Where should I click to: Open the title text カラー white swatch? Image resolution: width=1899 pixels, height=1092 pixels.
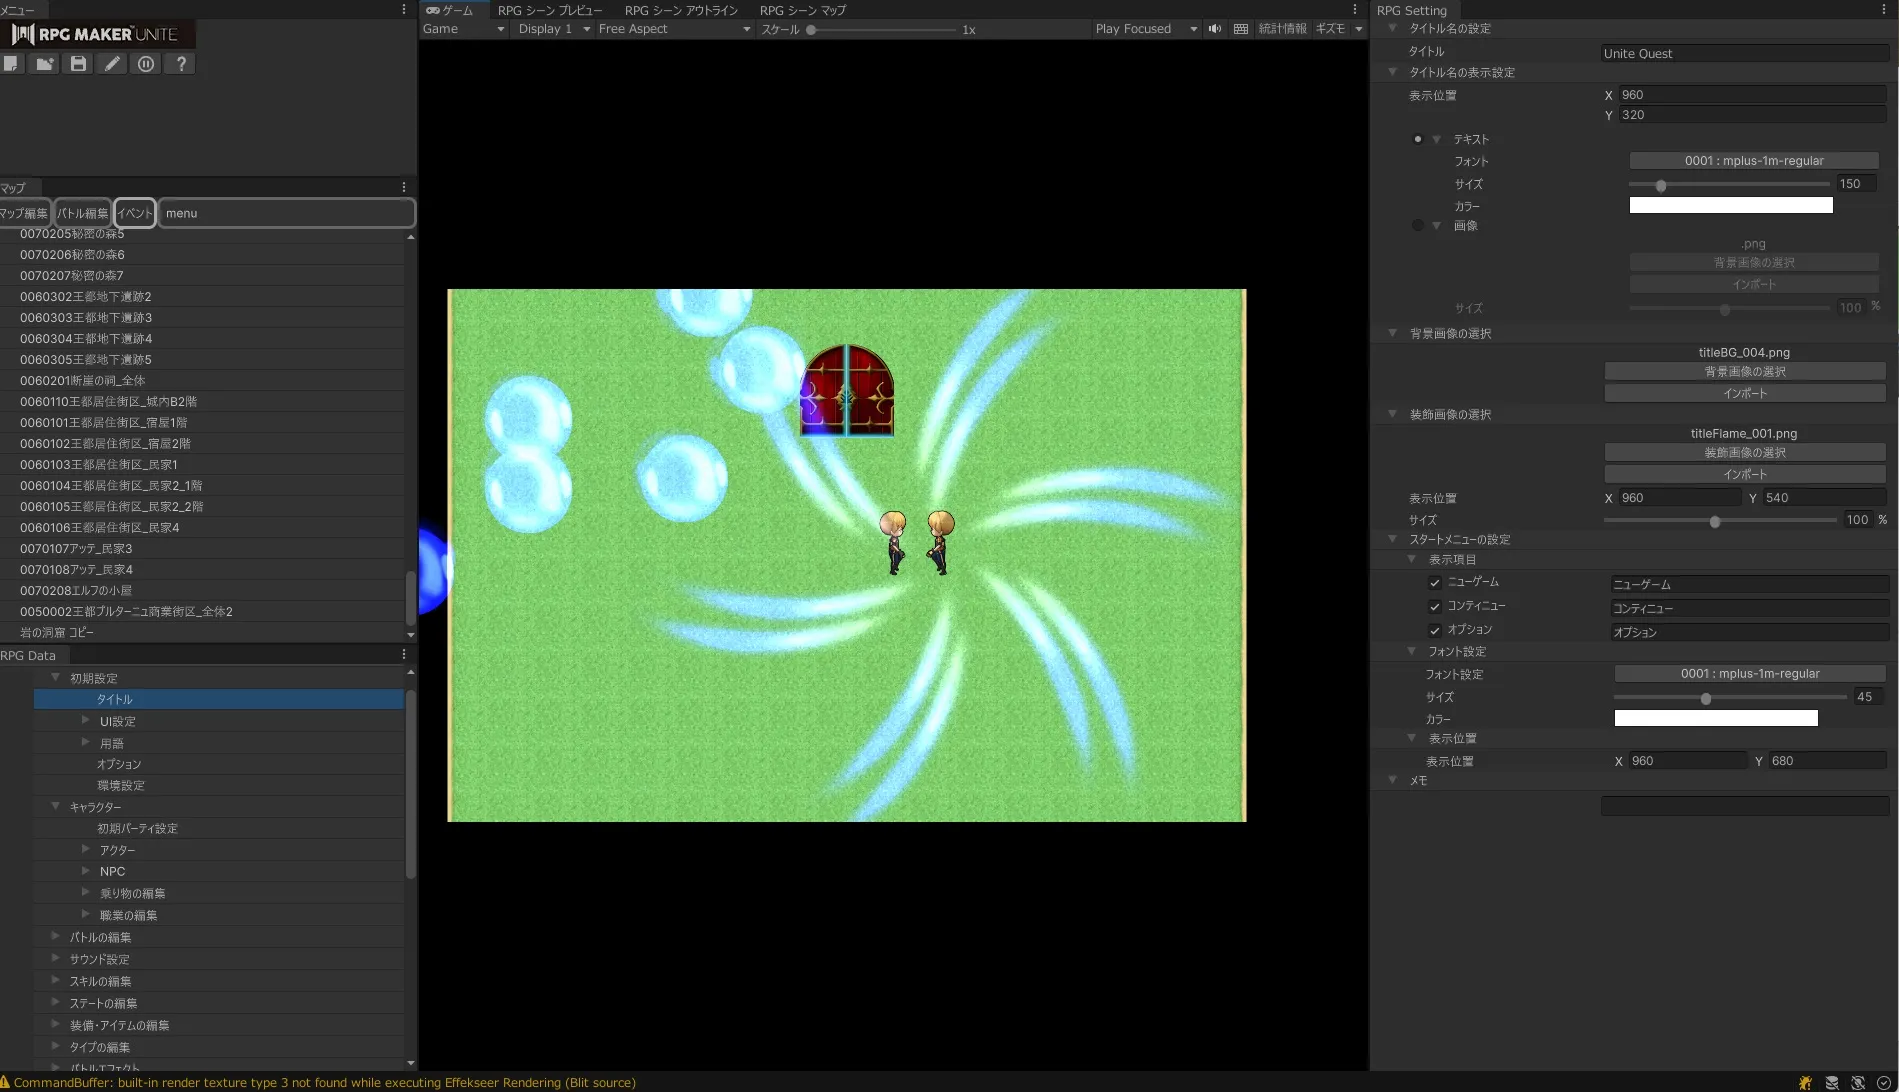[1730, 206]
